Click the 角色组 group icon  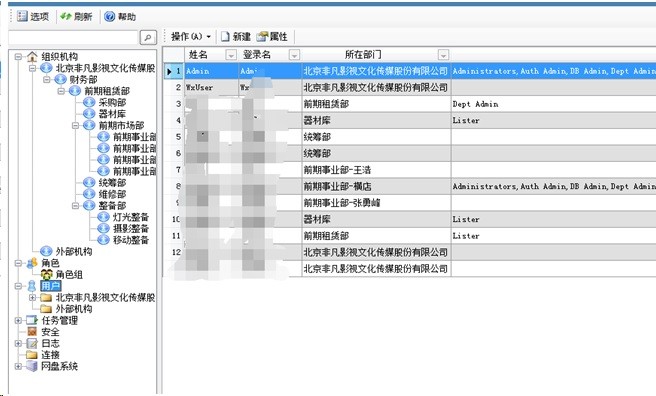click(x=46, y=274)
